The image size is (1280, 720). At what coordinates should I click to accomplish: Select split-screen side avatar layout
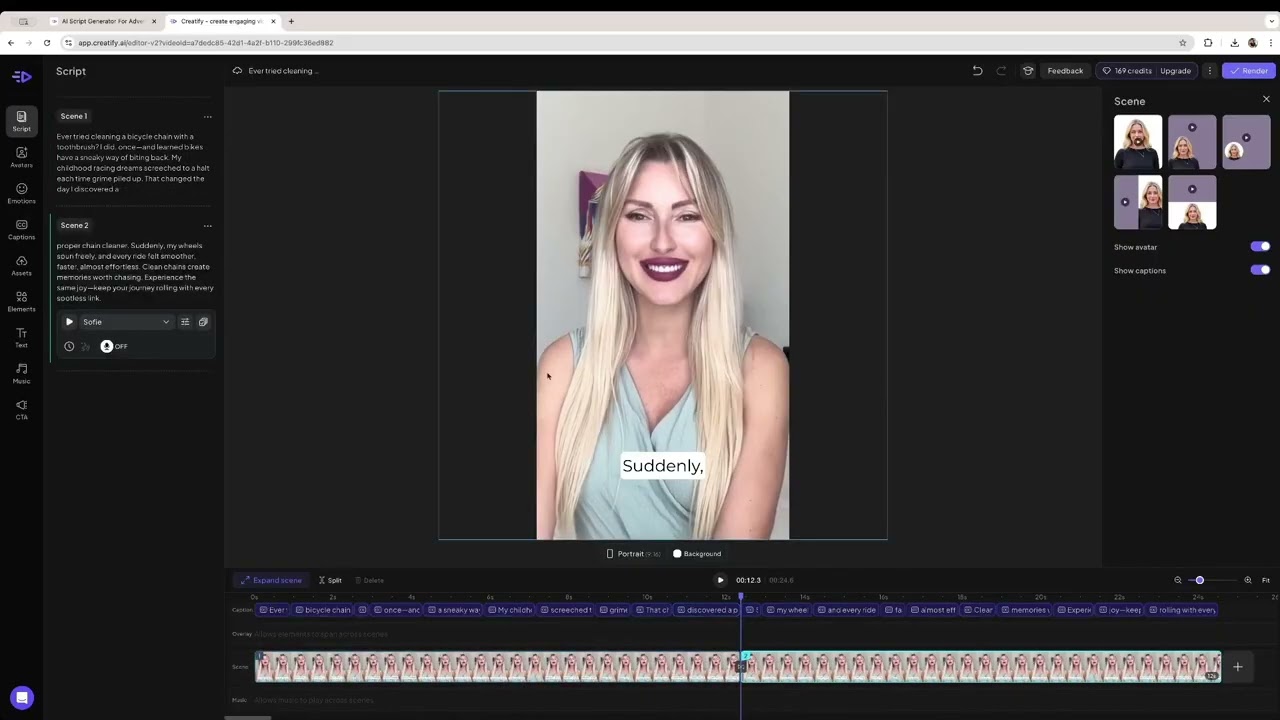coord(1138,202)
